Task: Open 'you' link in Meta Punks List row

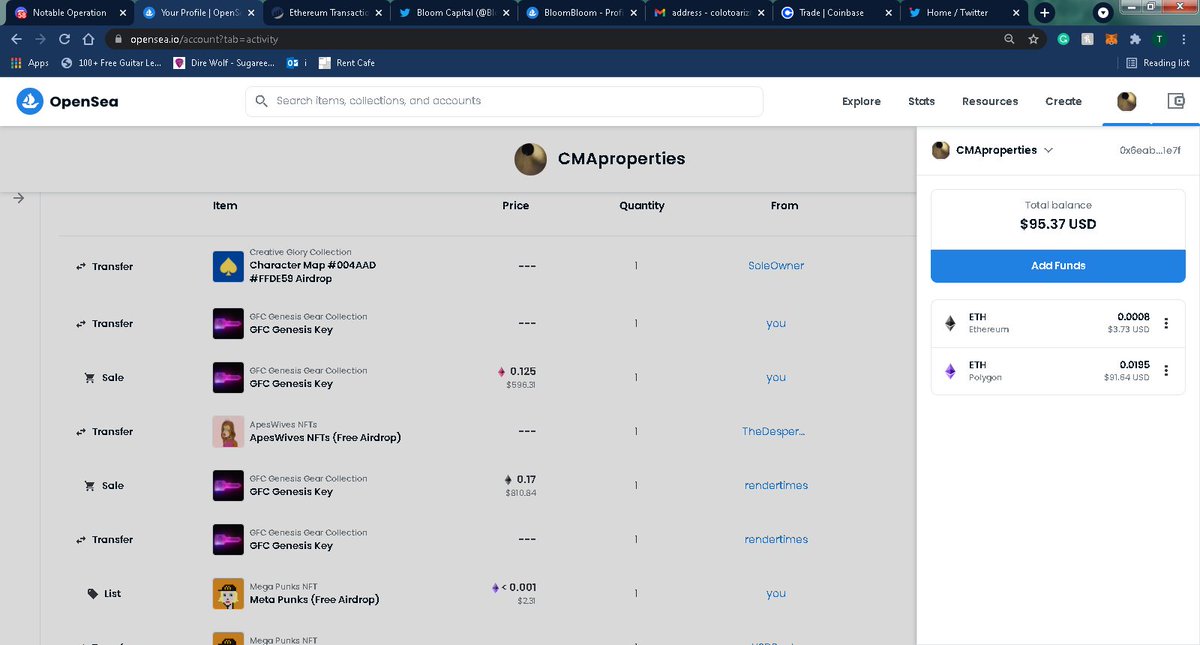Action: (x=776, y=593)
